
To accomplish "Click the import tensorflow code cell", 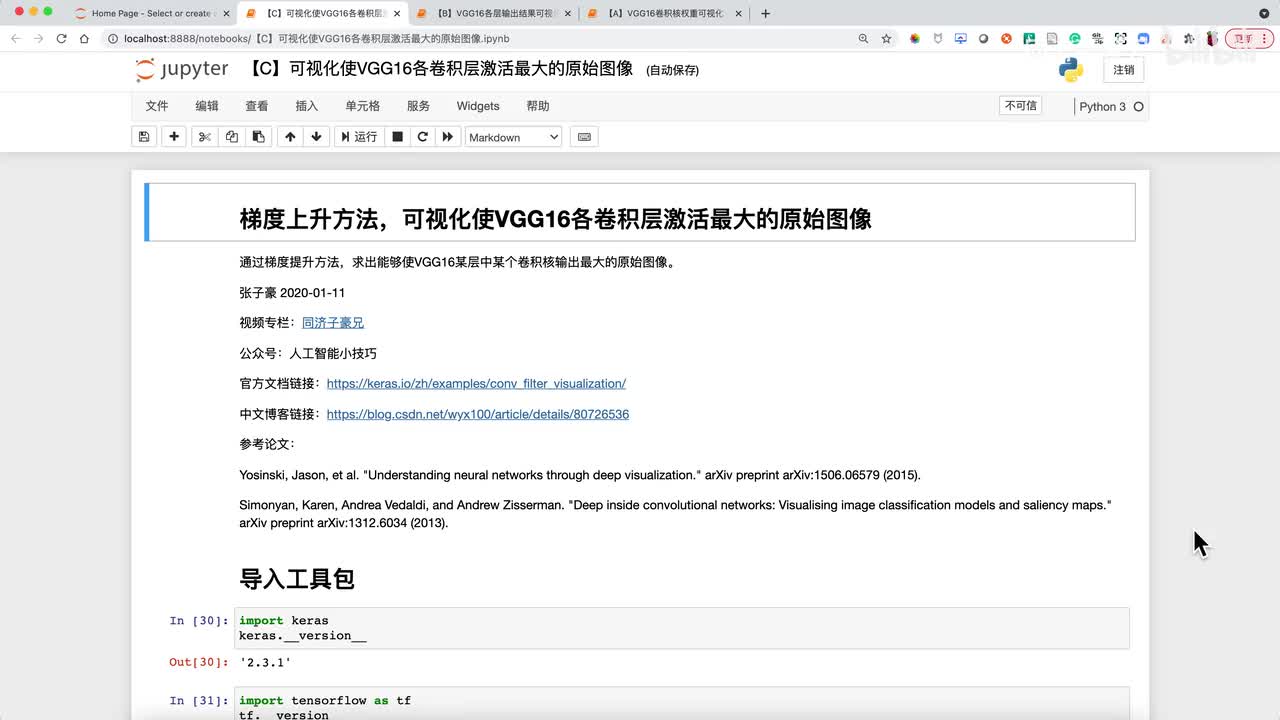I will click(681, 704).
